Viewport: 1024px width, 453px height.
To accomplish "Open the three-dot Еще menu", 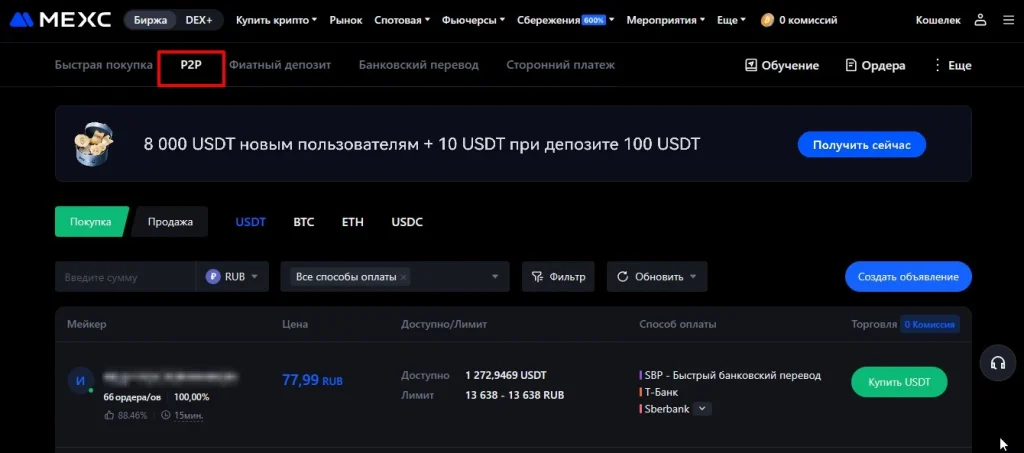I will coord(952,65).
